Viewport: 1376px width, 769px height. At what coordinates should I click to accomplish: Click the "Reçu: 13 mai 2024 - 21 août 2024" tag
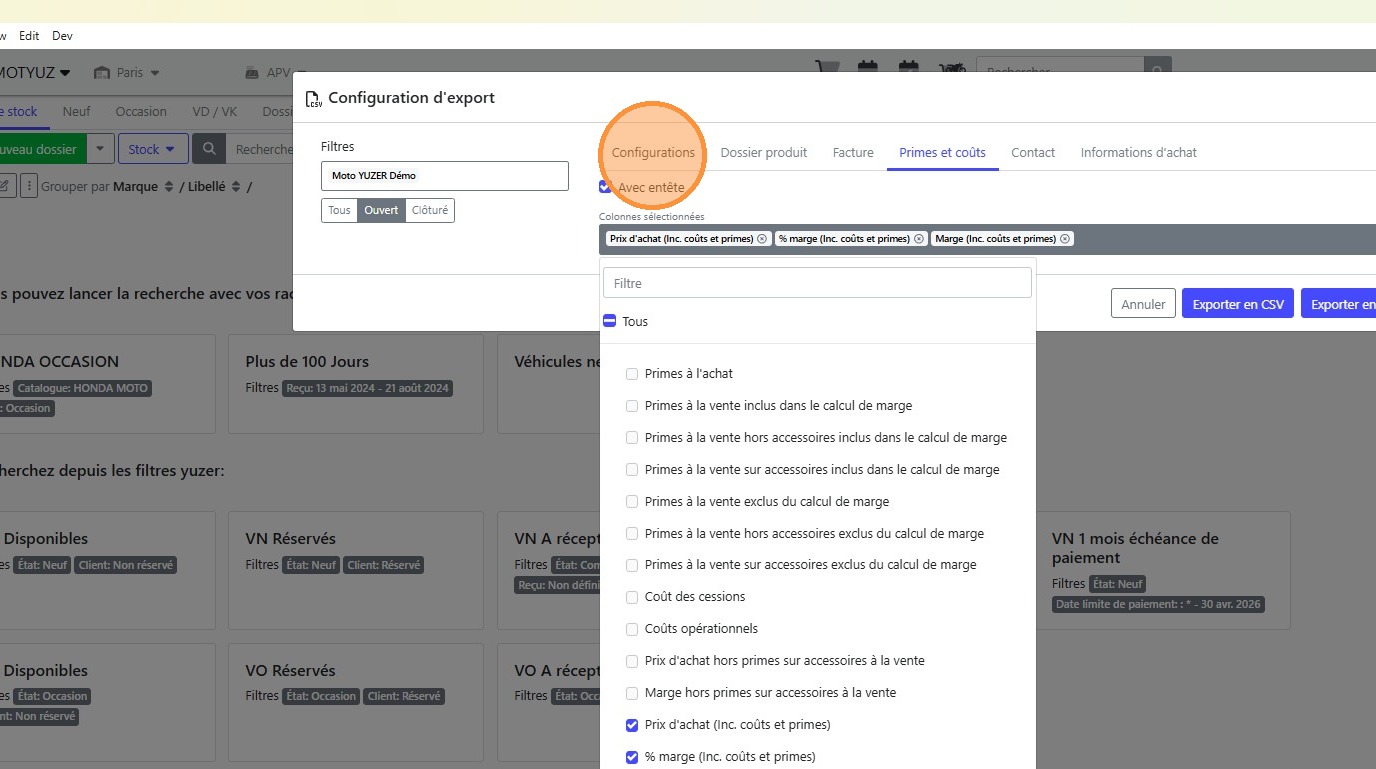(367, 388)
